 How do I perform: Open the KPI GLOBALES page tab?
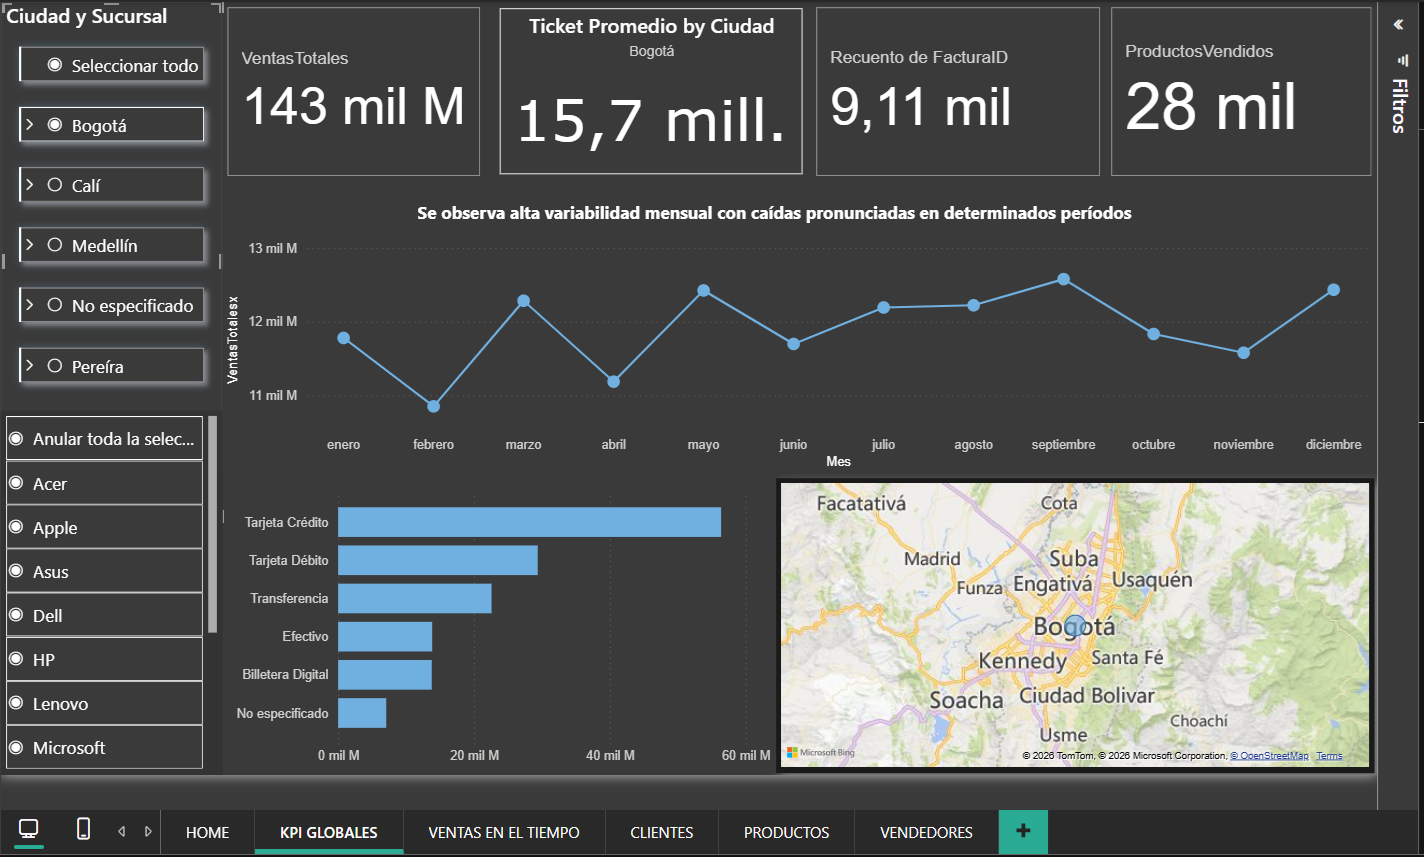pyautogui.click(x=329, y=832)
